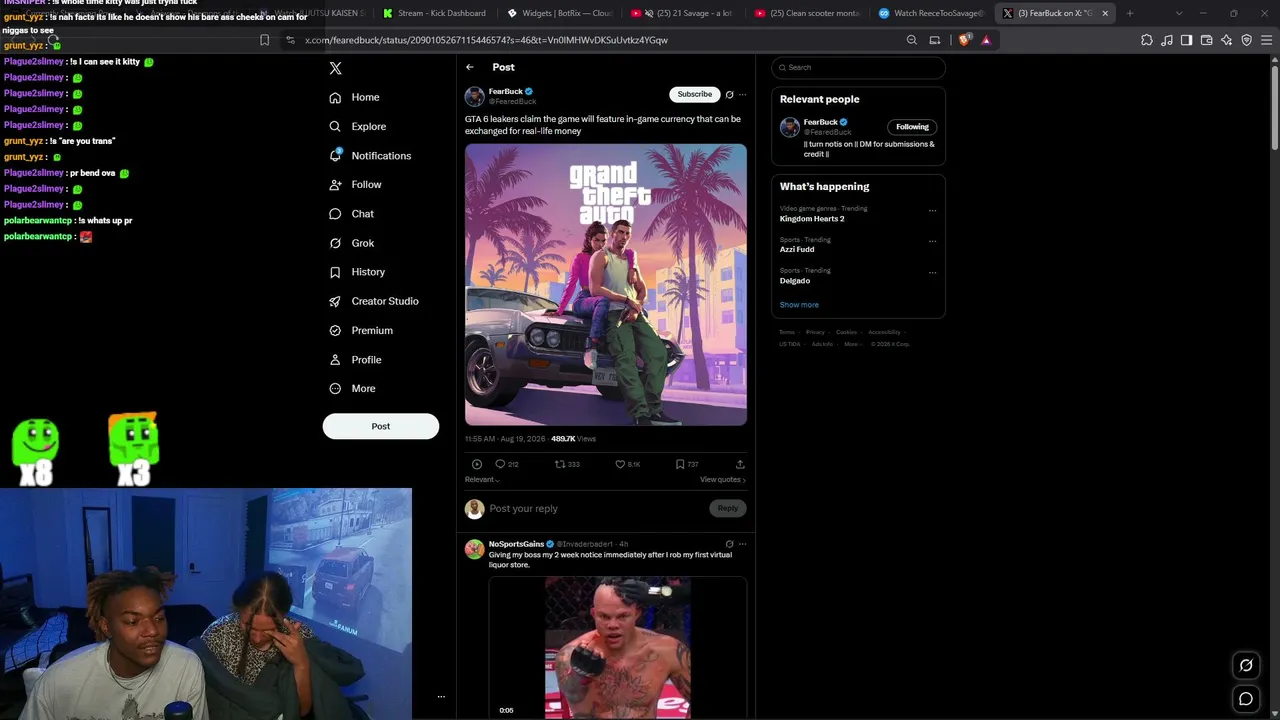Image resolution: width=1280 pixels, height=720 pixels.
Task: Toggle the Following button for FearBuck
Action: click(912, 127)
